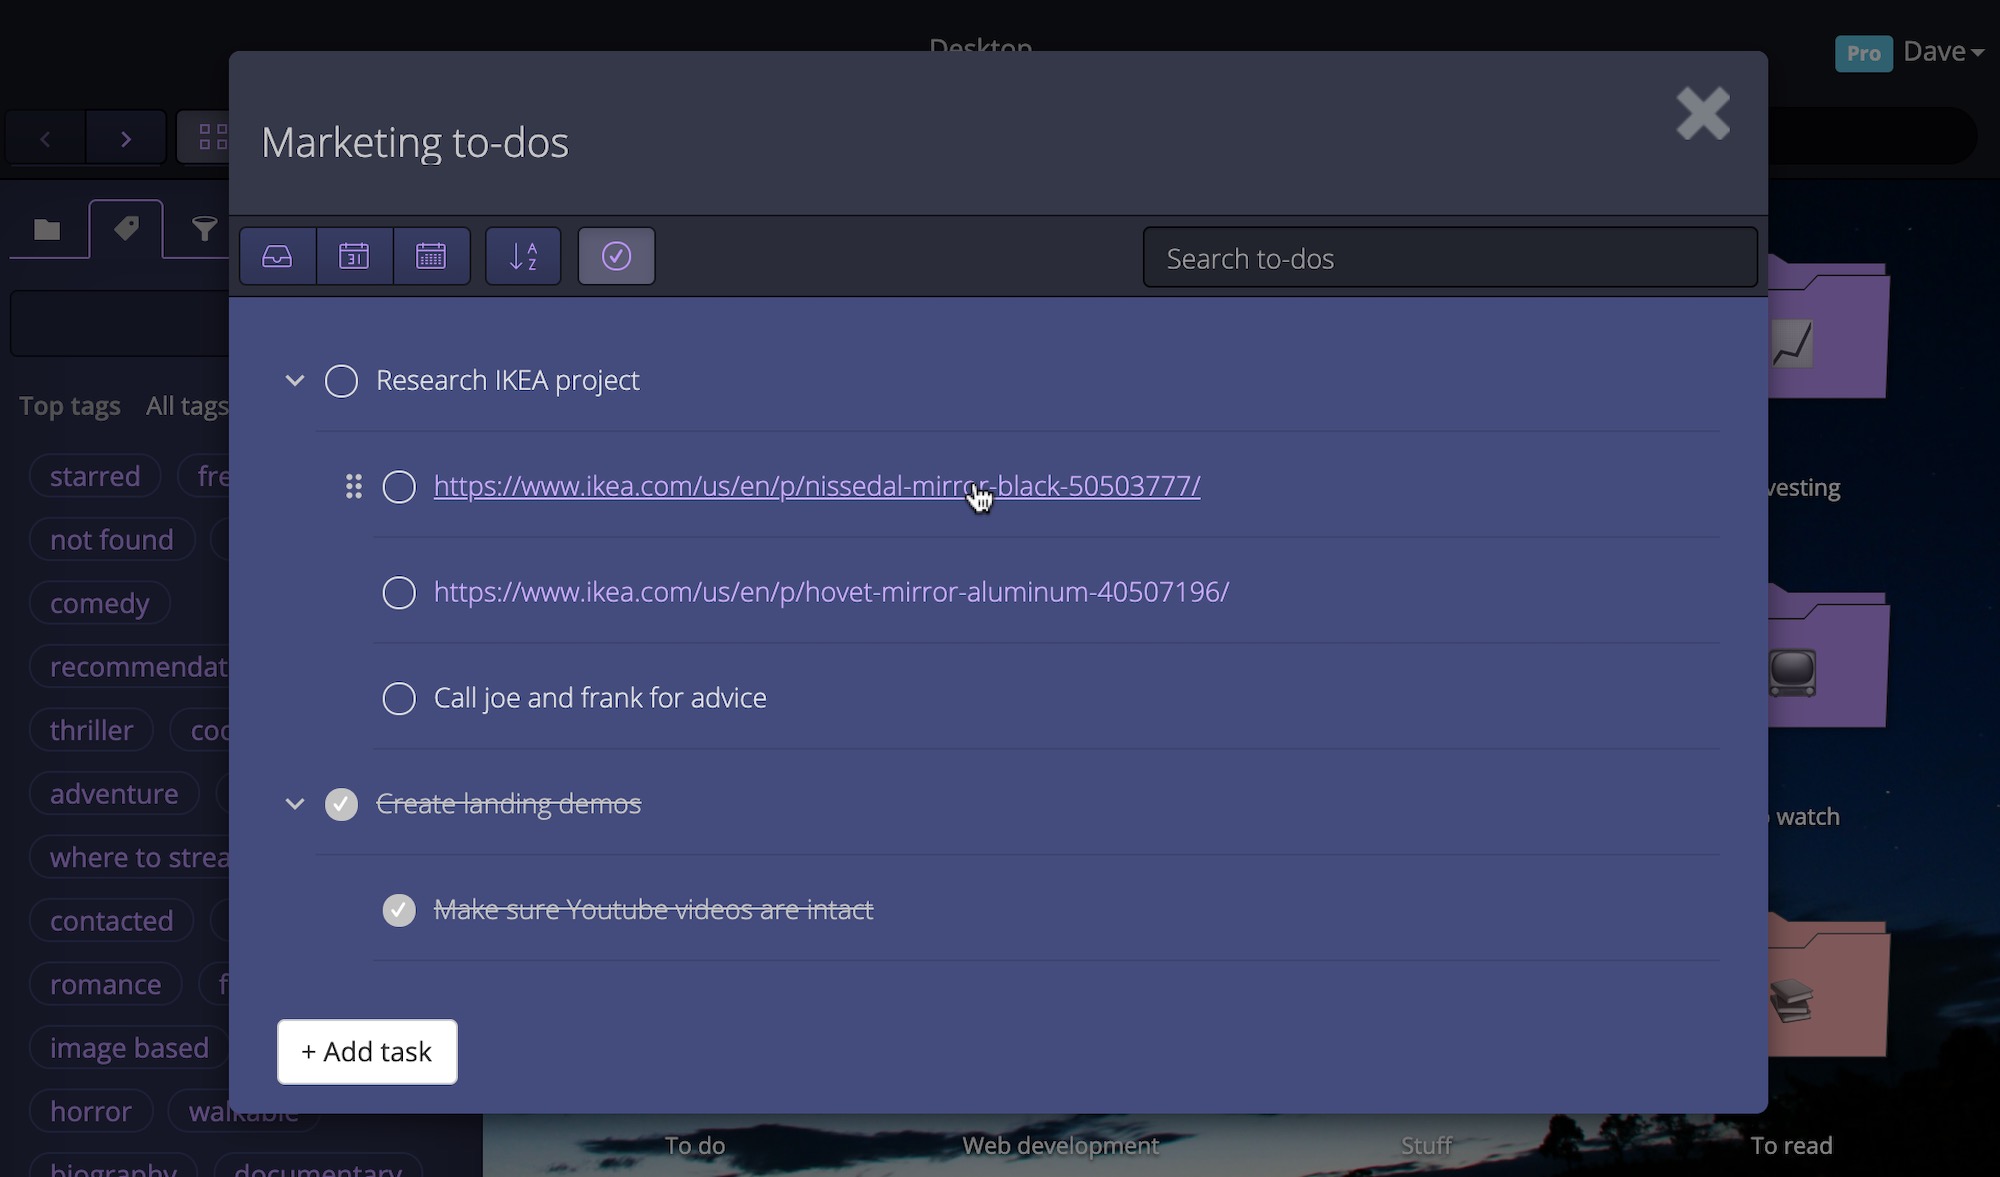Image resolution: width=2000 pixels, height=1177 pixels.
Task: Close the Marketing to-dos dialog
Action: coord(1702,113)
